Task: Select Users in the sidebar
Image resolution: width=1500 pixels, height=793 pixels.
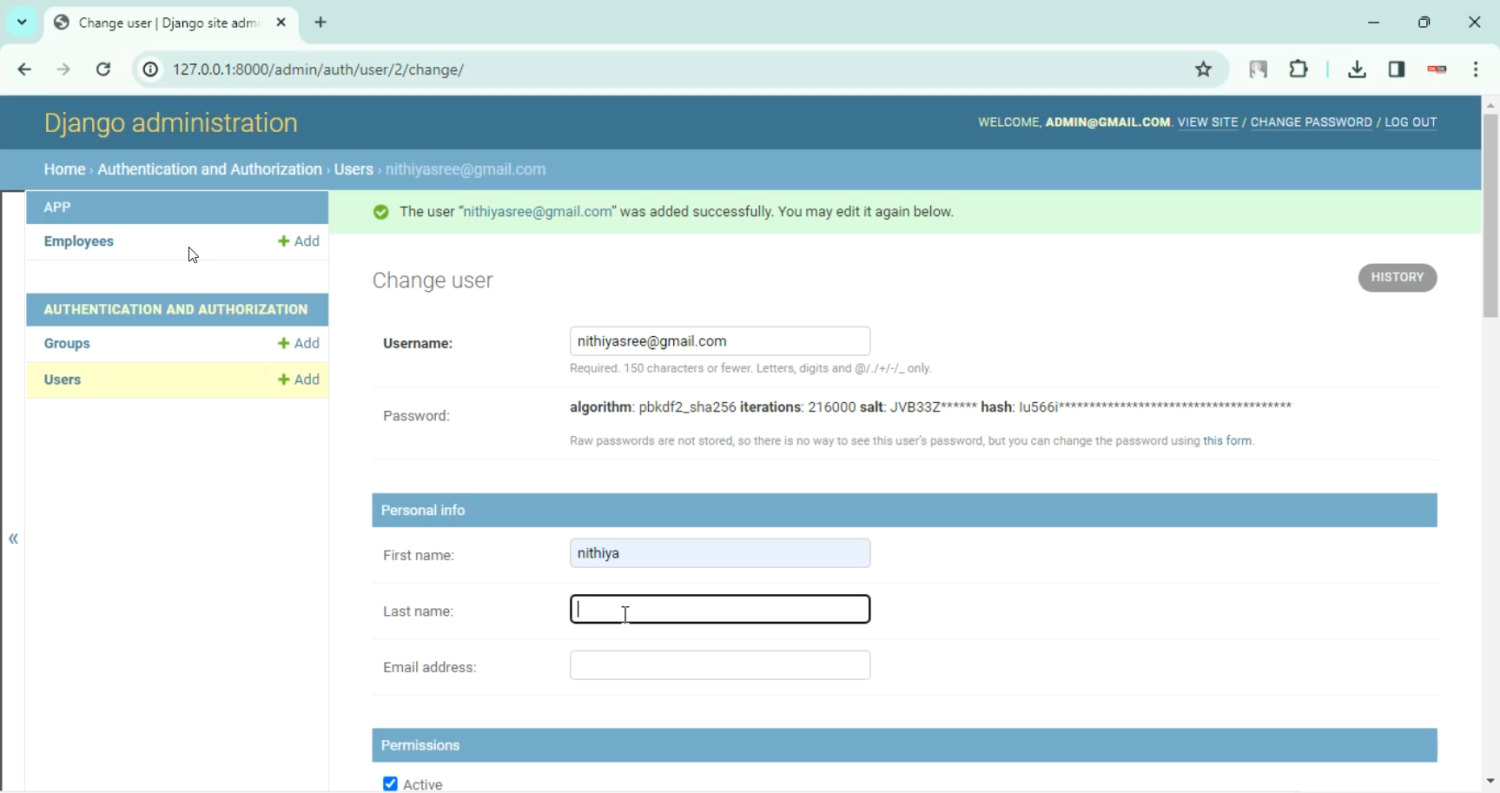Action: coord(62,380)
